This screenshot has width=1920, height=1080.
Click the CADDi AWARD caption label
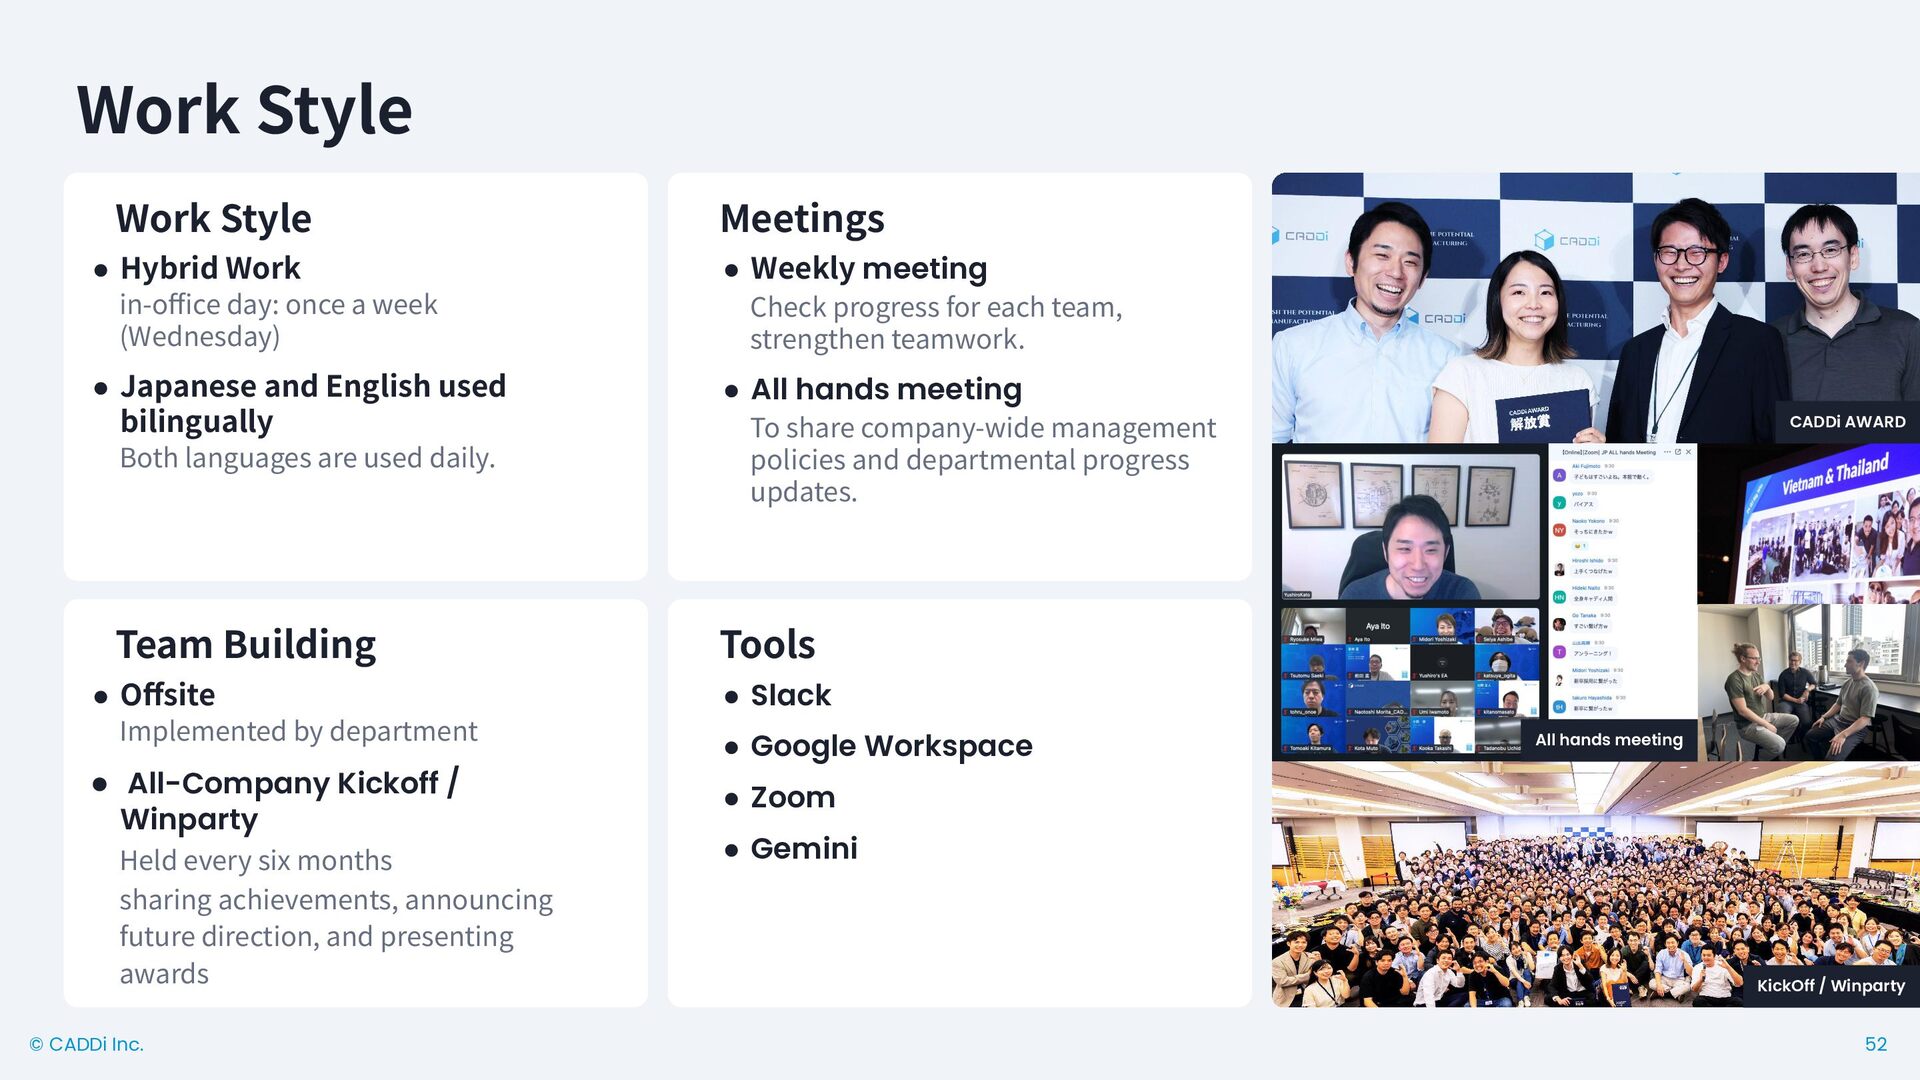pos(1846,422)
